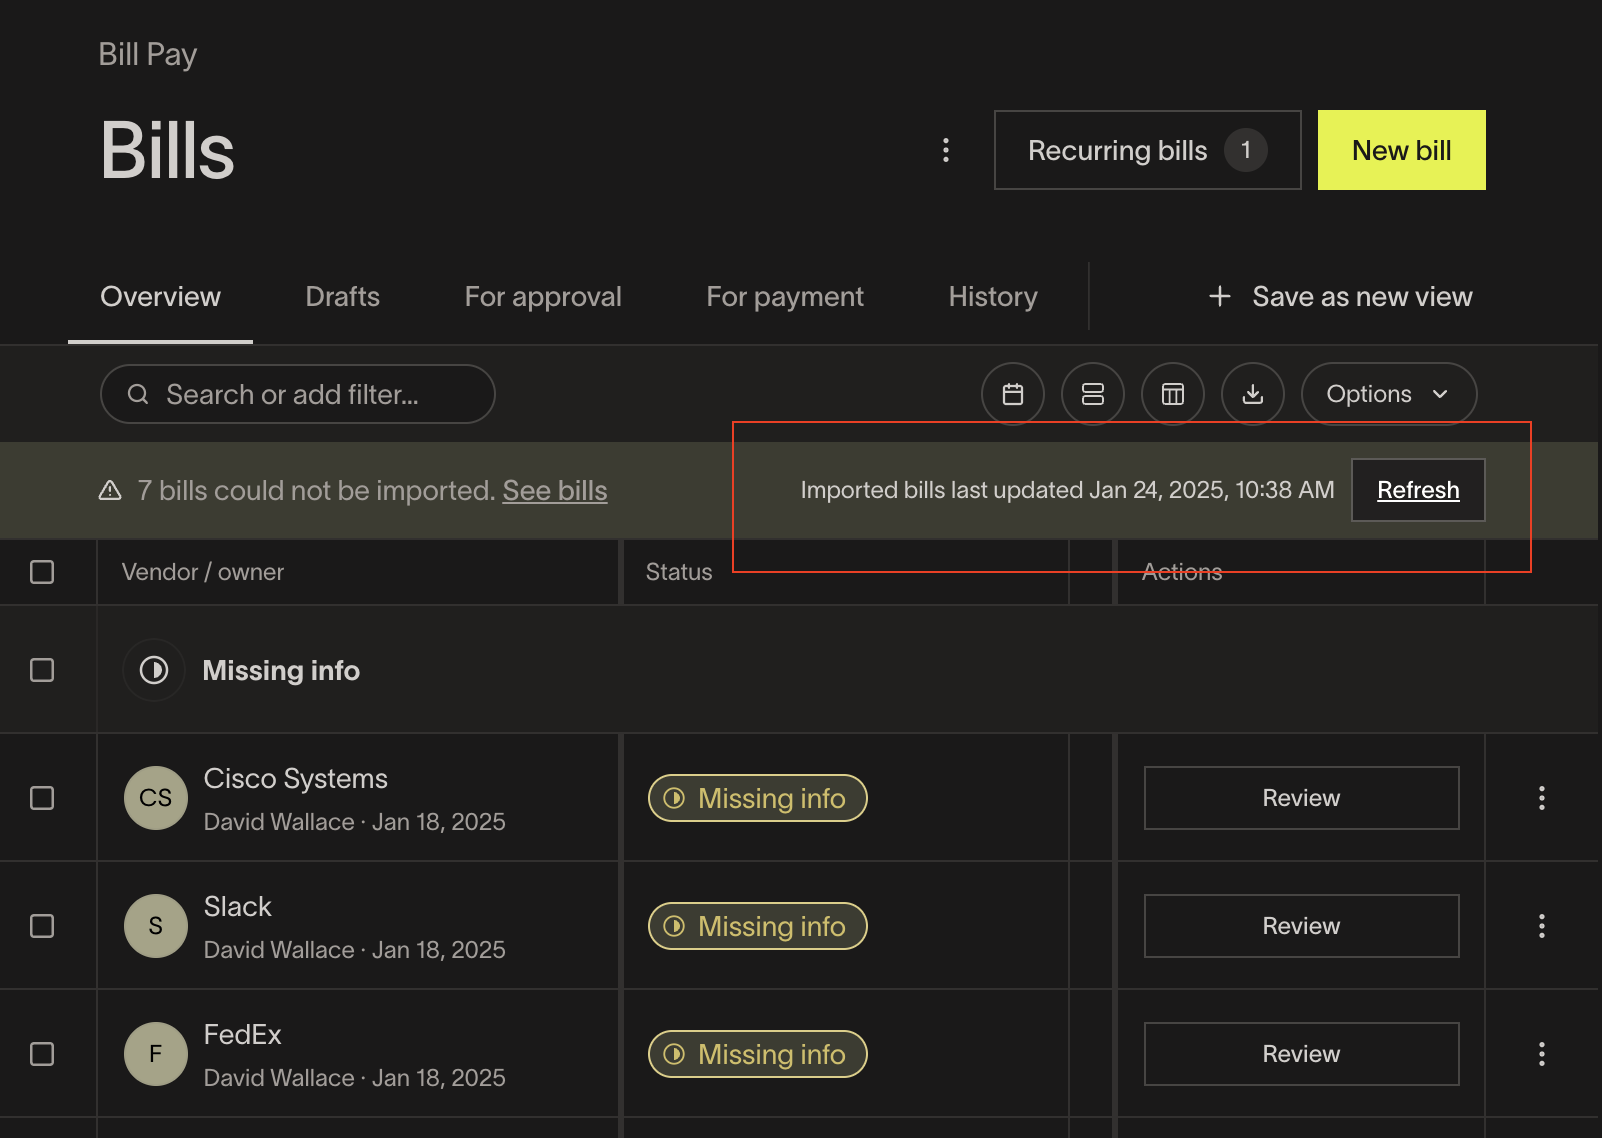Open the column settings icon
The image size is (1602, 1138).
point(1173,394)
